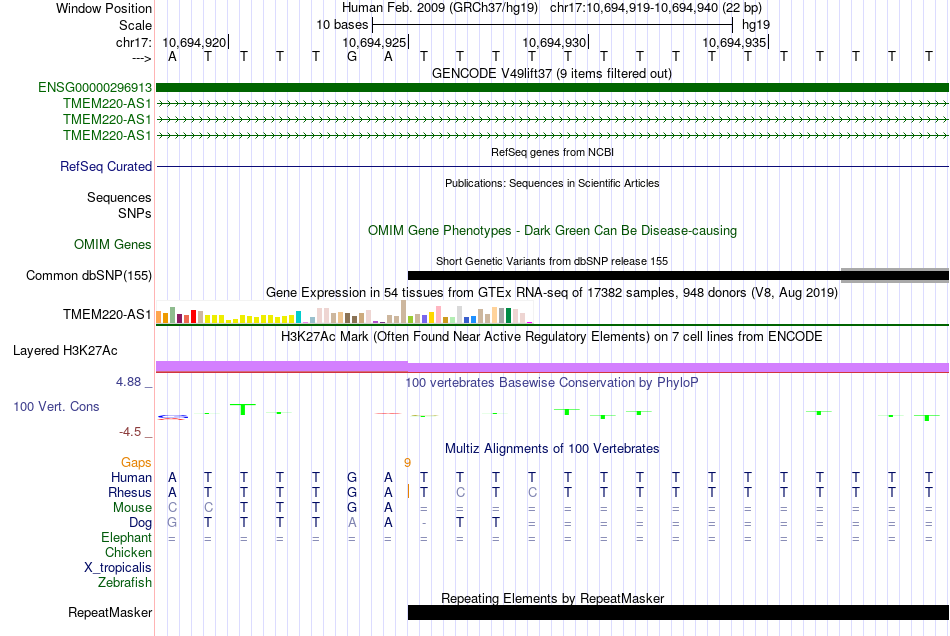
Task: Click the chr17: ruler label
Action: 133,42
